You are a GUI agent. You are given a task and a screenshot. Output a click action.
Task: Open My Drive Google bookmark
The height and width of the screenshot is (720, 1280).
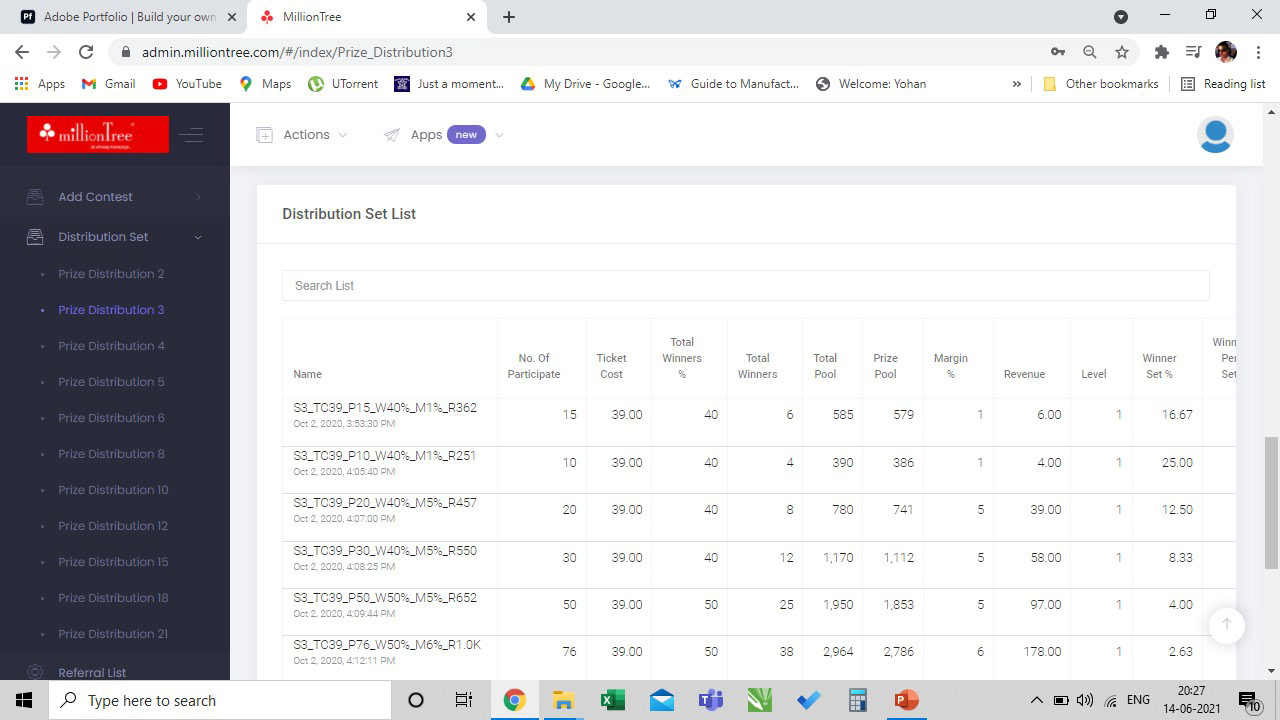coord(586,84)
